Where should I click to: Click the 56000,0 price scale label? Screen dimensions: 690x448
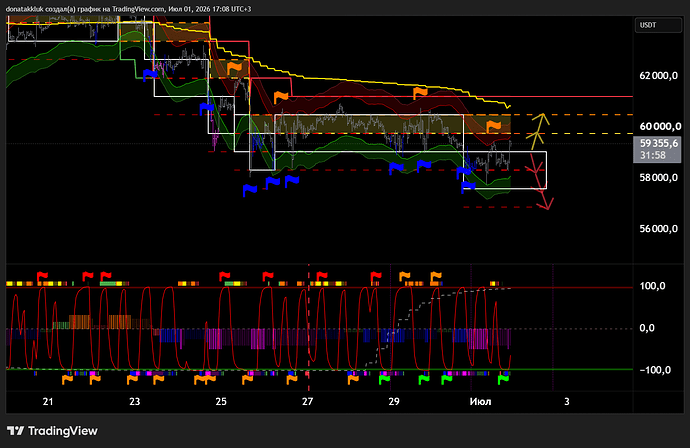(x=658, y=228)
